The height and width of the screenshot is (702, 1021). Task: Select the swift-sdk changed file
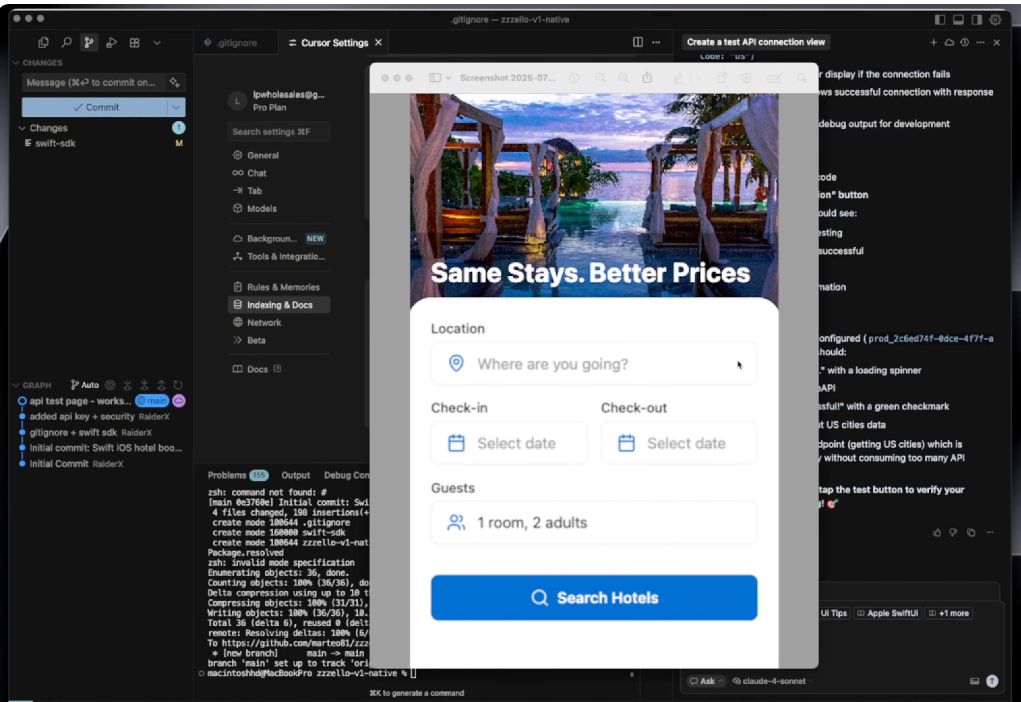click(x=55, y=143)
